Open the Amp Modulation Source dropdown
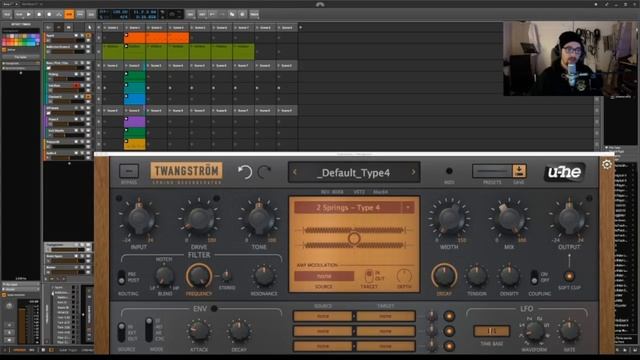The width and height of the screenshot is (640, 360). coord(324,276)
